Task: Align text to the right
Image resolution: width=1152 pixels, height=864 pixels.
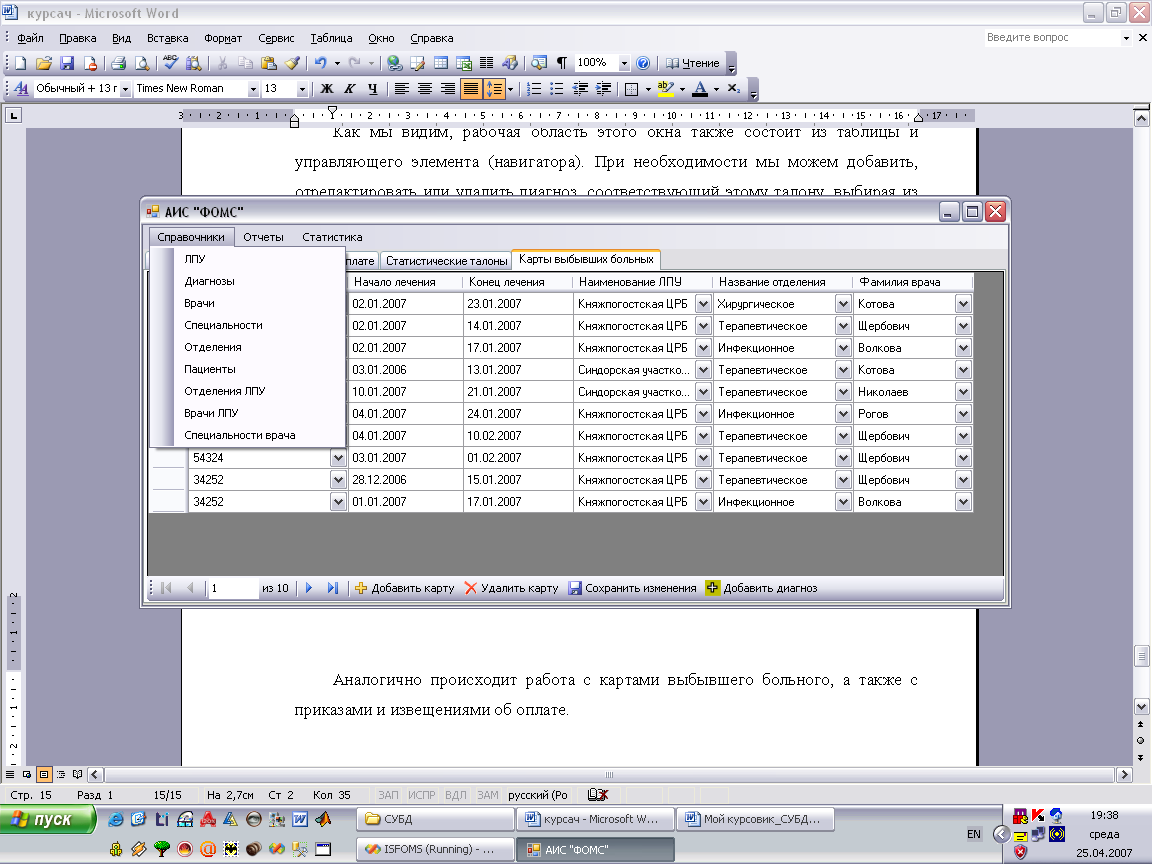Action: tap(447, 89)
